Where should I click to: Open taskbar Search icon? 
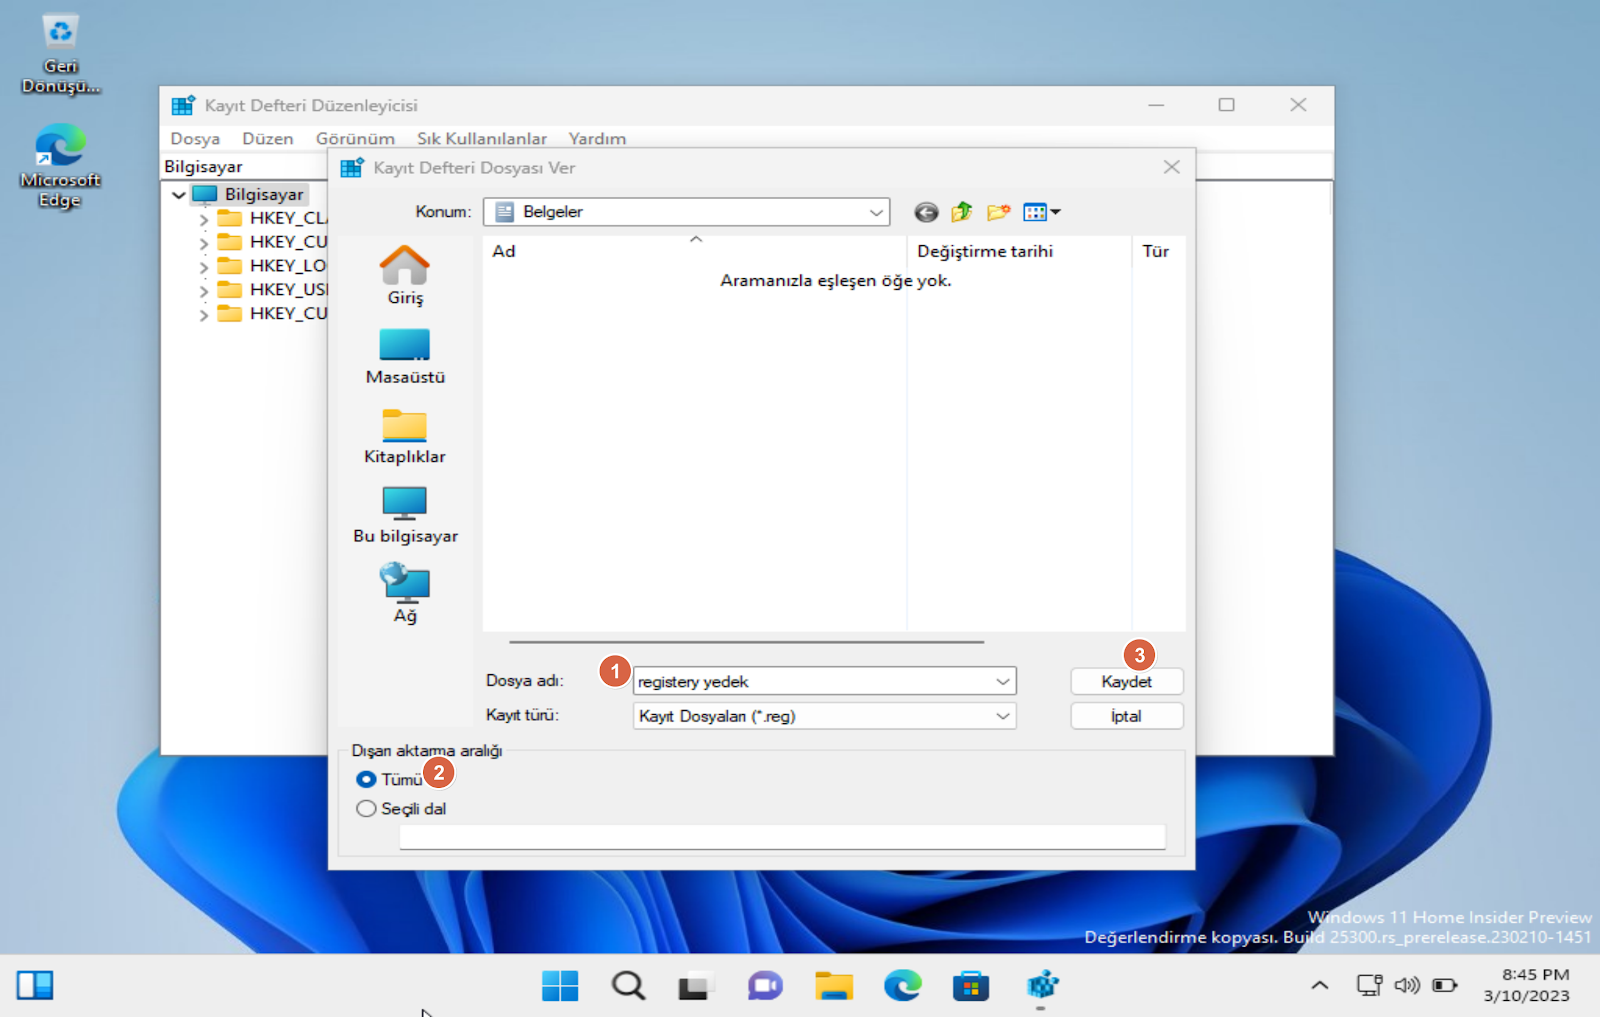tap(628, 986)
